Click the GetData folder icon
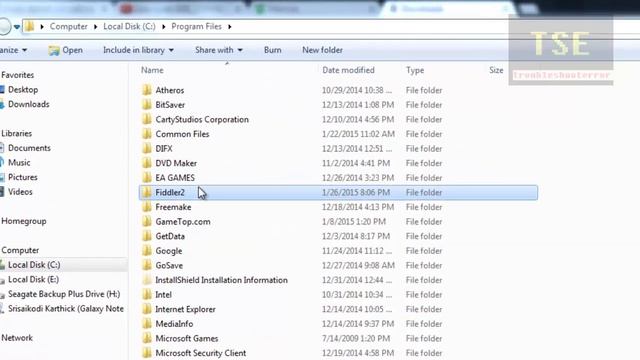 point(147,236)
